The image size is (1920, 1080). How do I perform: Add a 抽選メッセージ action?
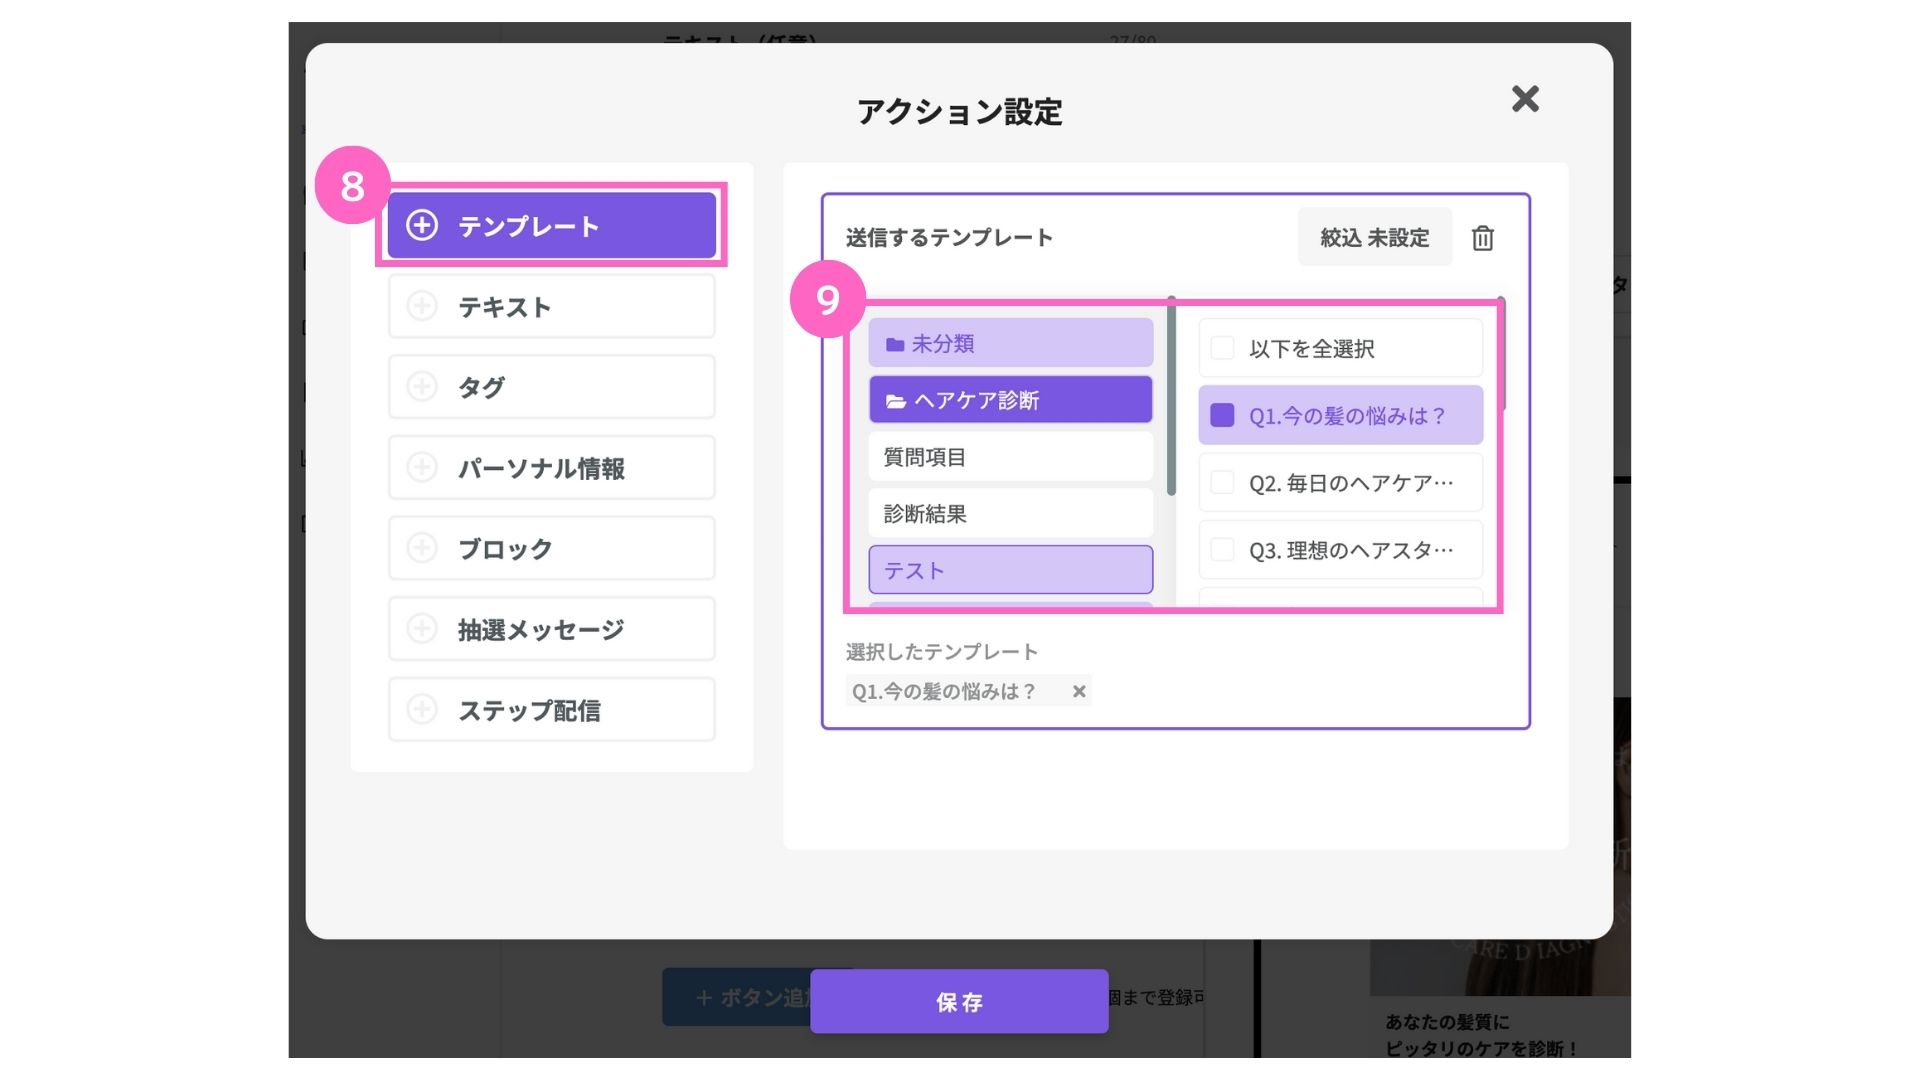[552, 629]
